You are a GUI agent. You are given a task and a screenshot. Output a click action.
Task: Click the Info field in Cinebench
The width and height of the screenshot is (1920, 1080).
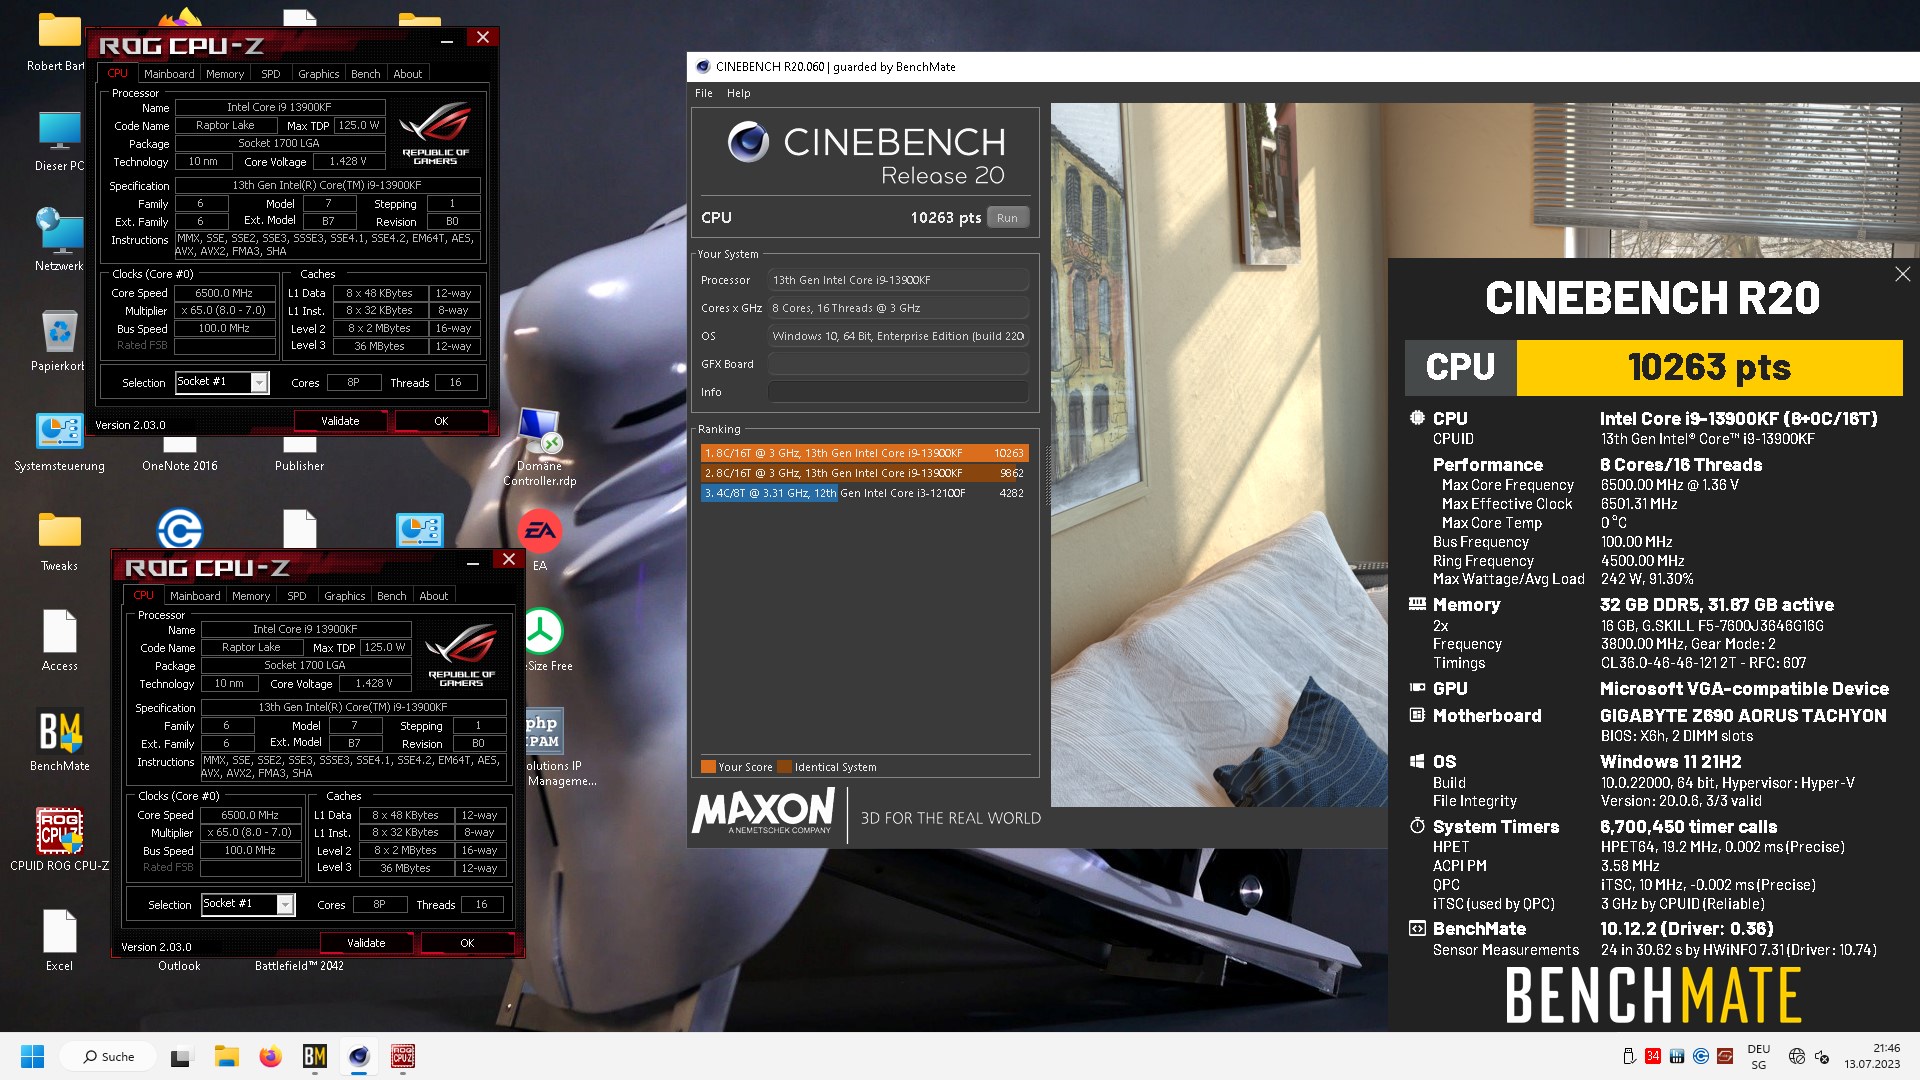(x=898, y=392)
